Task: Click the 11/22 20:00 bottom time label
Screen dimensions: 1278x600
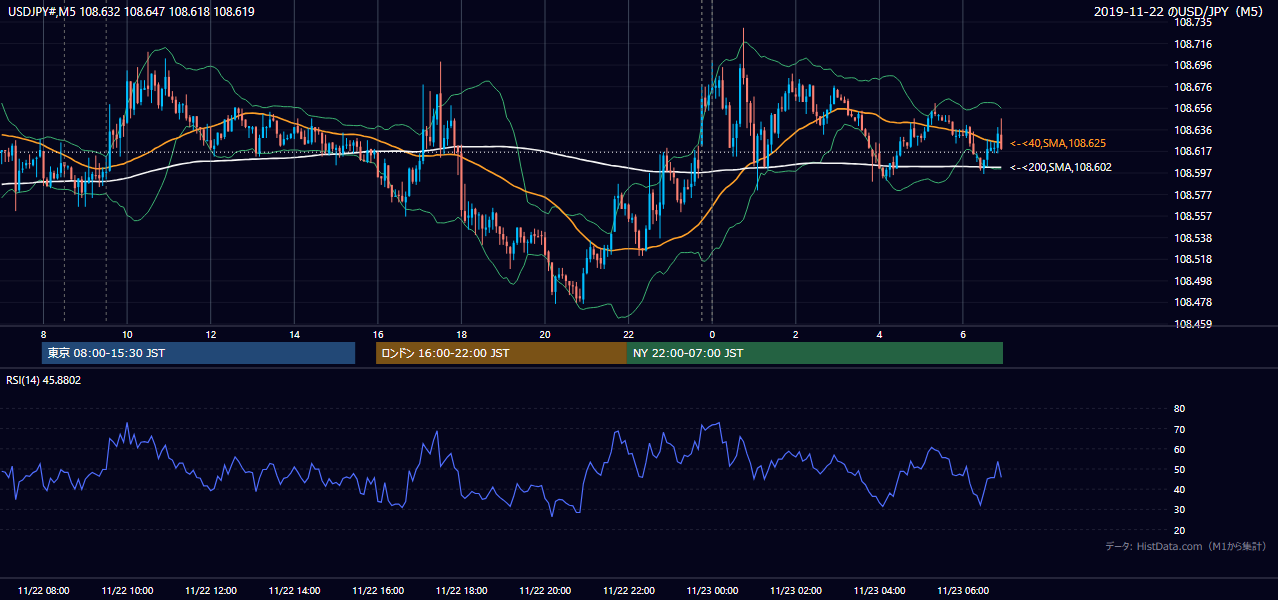Action: click(546, 591)
